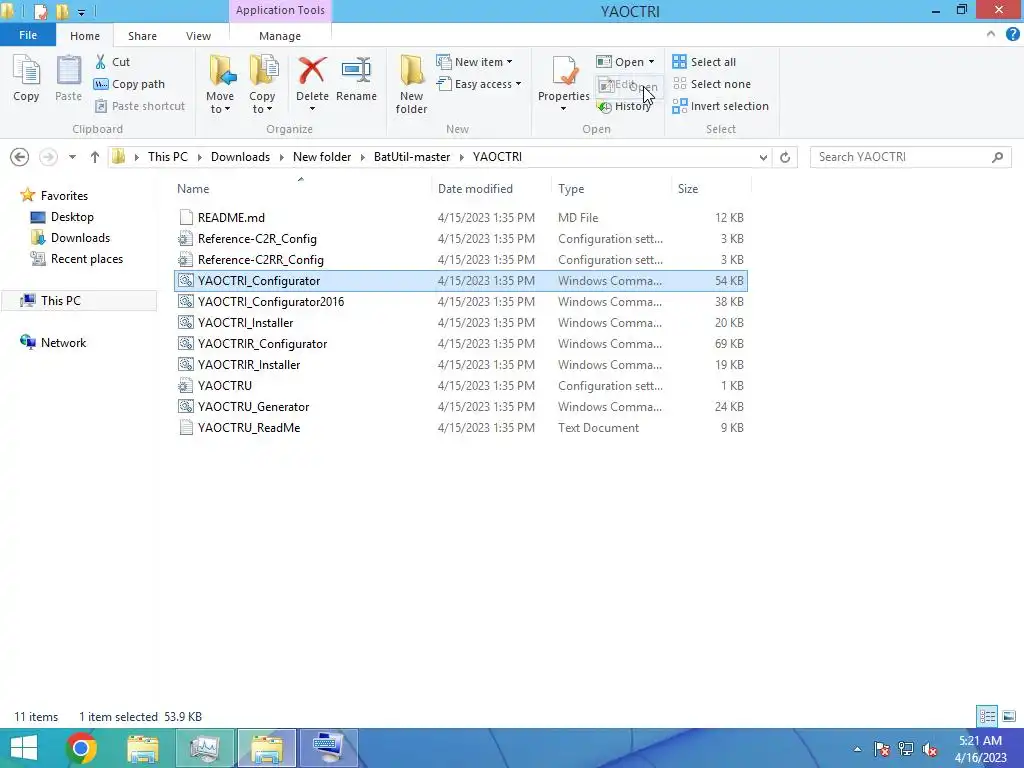Open the ribbon Help icon

click(x=1012, y=35)
